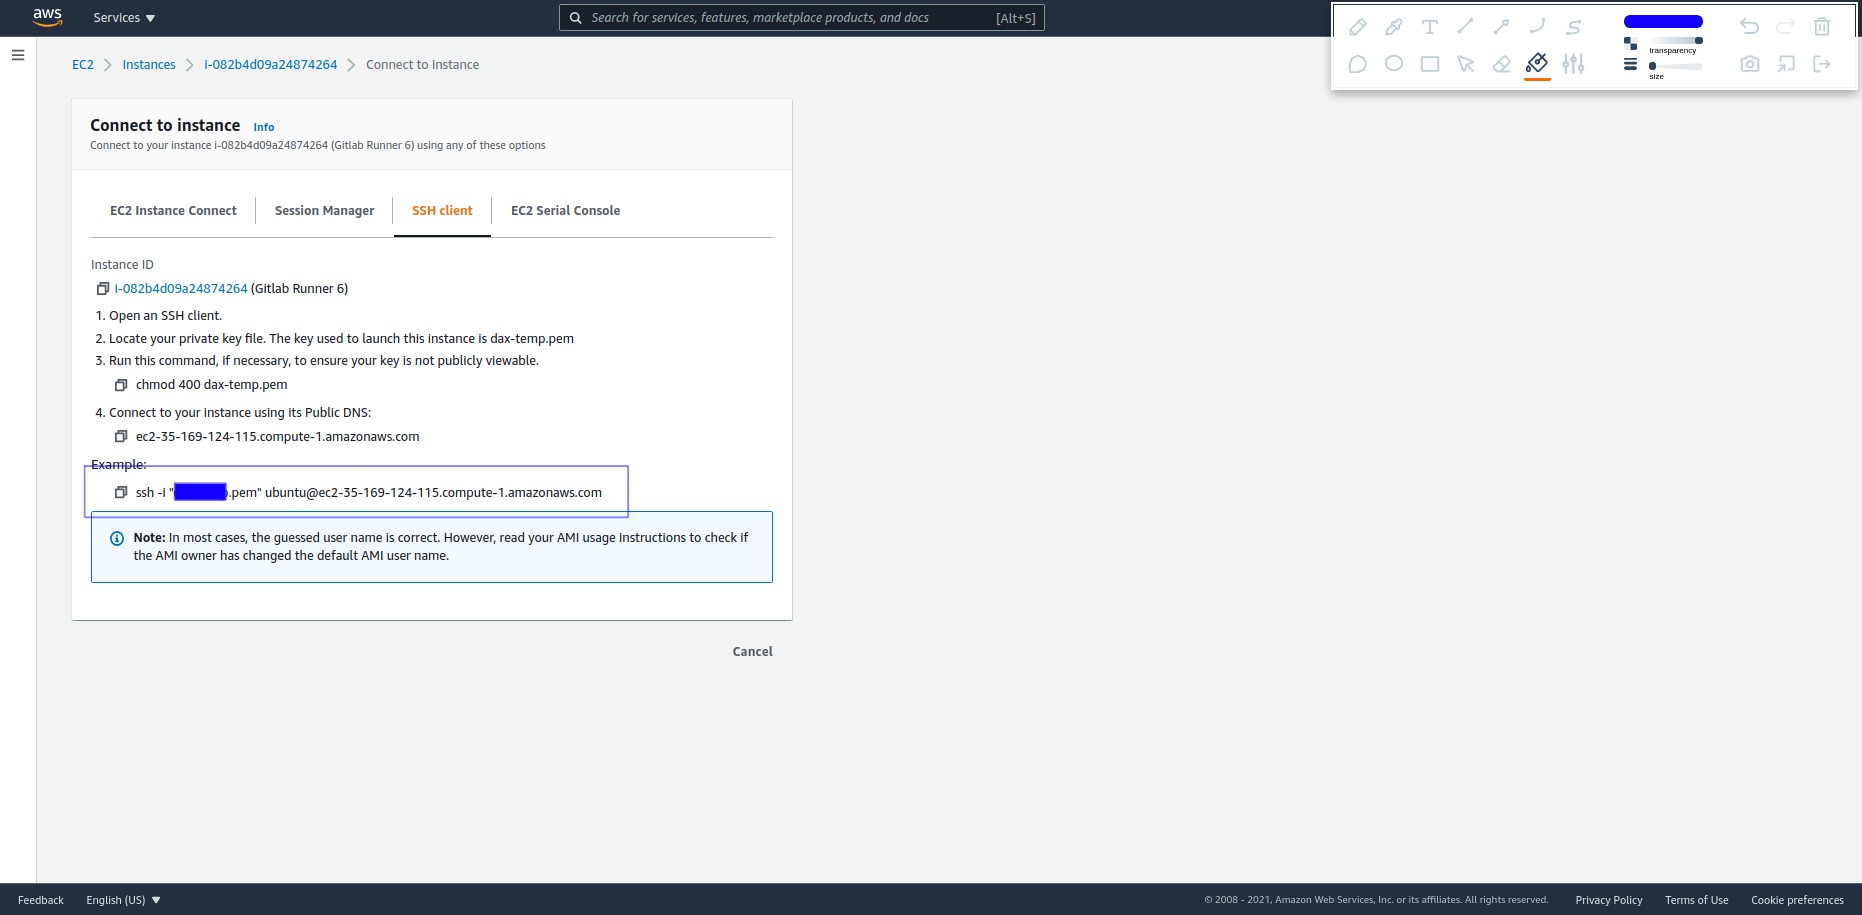Click the Info link beside Connect to instance
The width and height of the screenshot is (1862, 915).
click(264, 127)
